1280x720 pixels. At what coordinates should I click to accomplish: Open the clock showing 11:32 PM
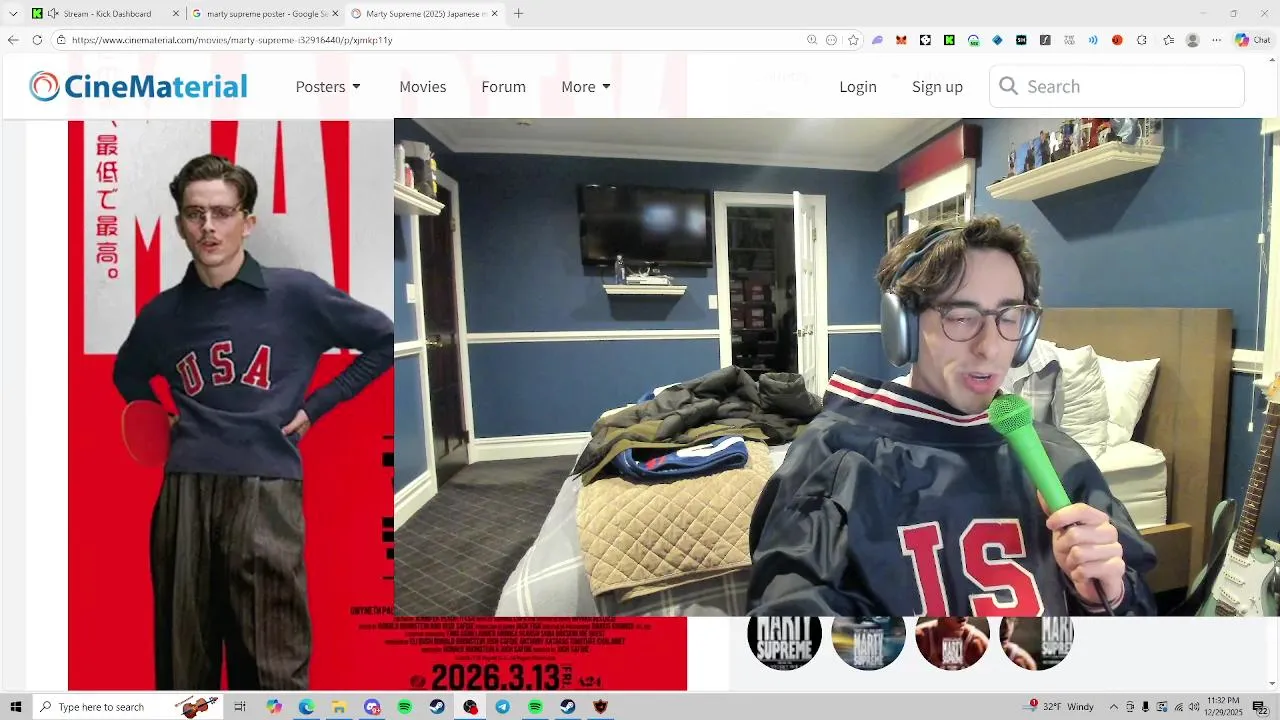point(1224,707)
